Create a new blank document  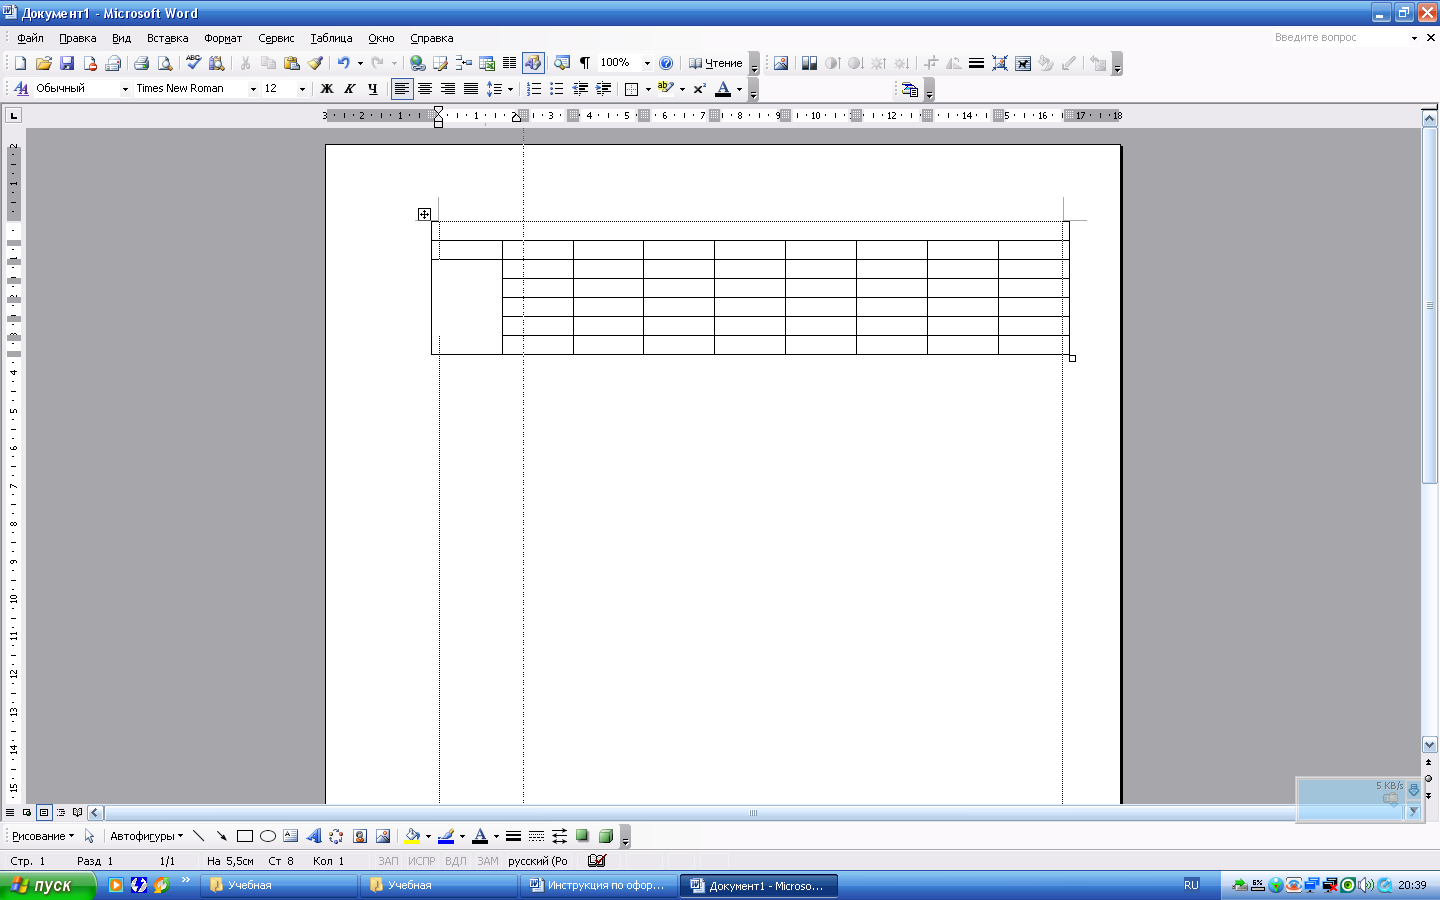pos(20,63)
